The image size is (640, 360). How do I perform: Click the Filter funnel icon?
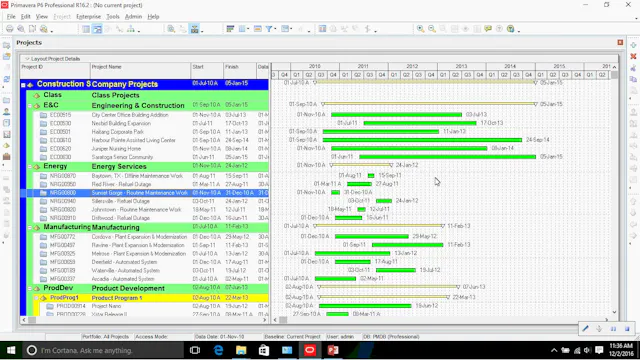(269, 29)
